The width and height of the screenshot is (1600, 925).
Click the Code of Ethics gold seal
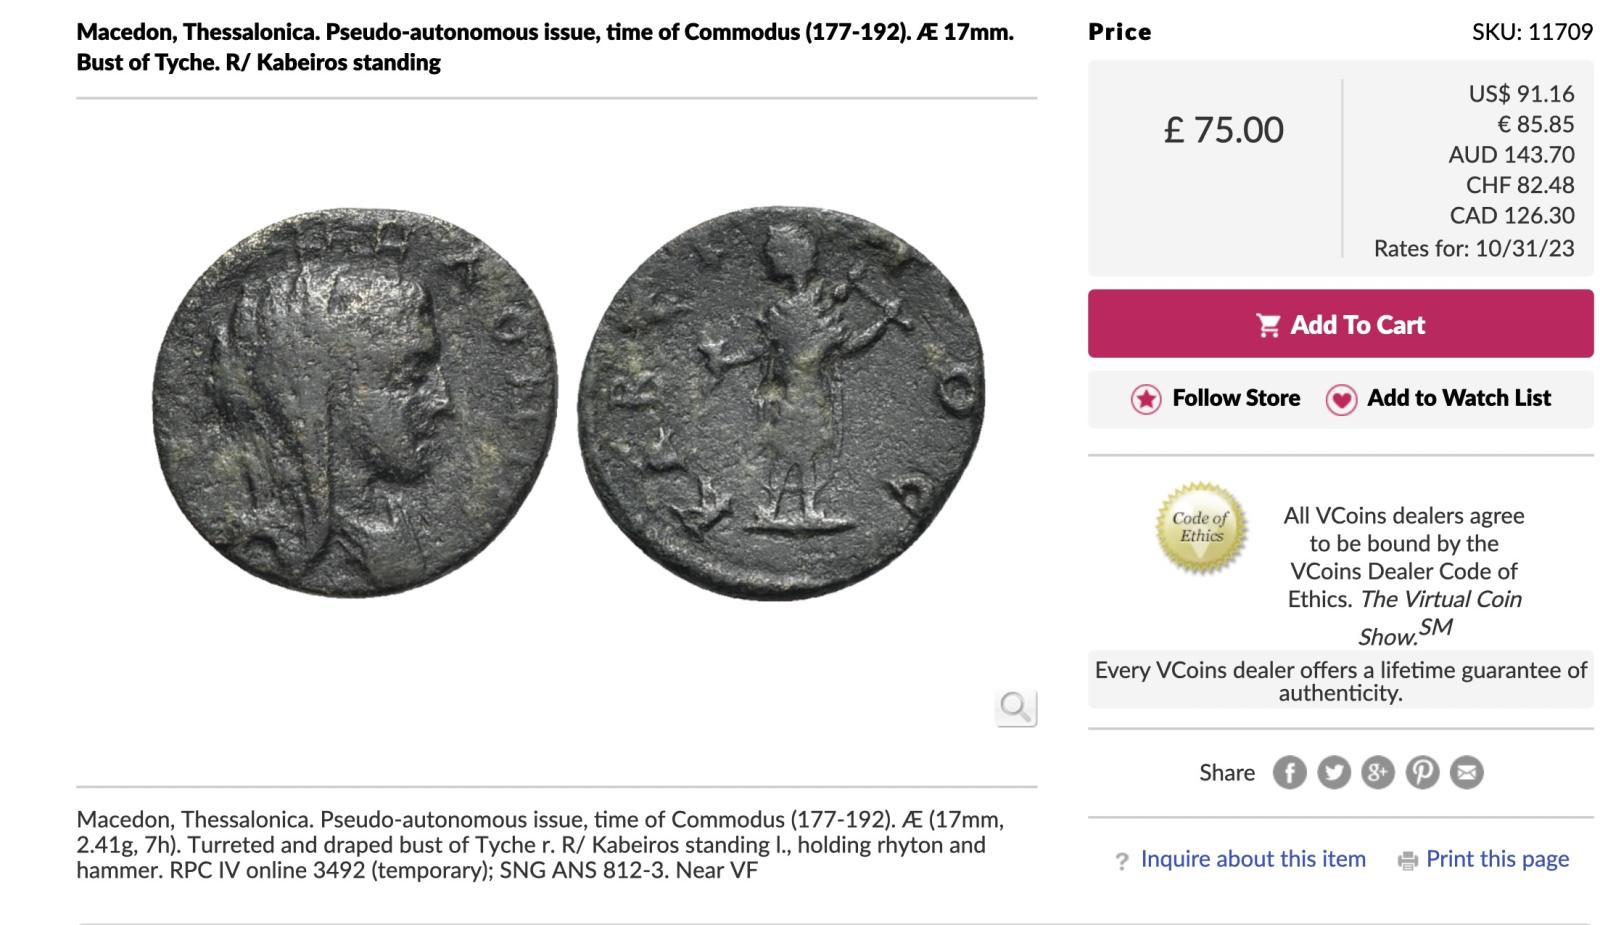(x=1201, y=529)
